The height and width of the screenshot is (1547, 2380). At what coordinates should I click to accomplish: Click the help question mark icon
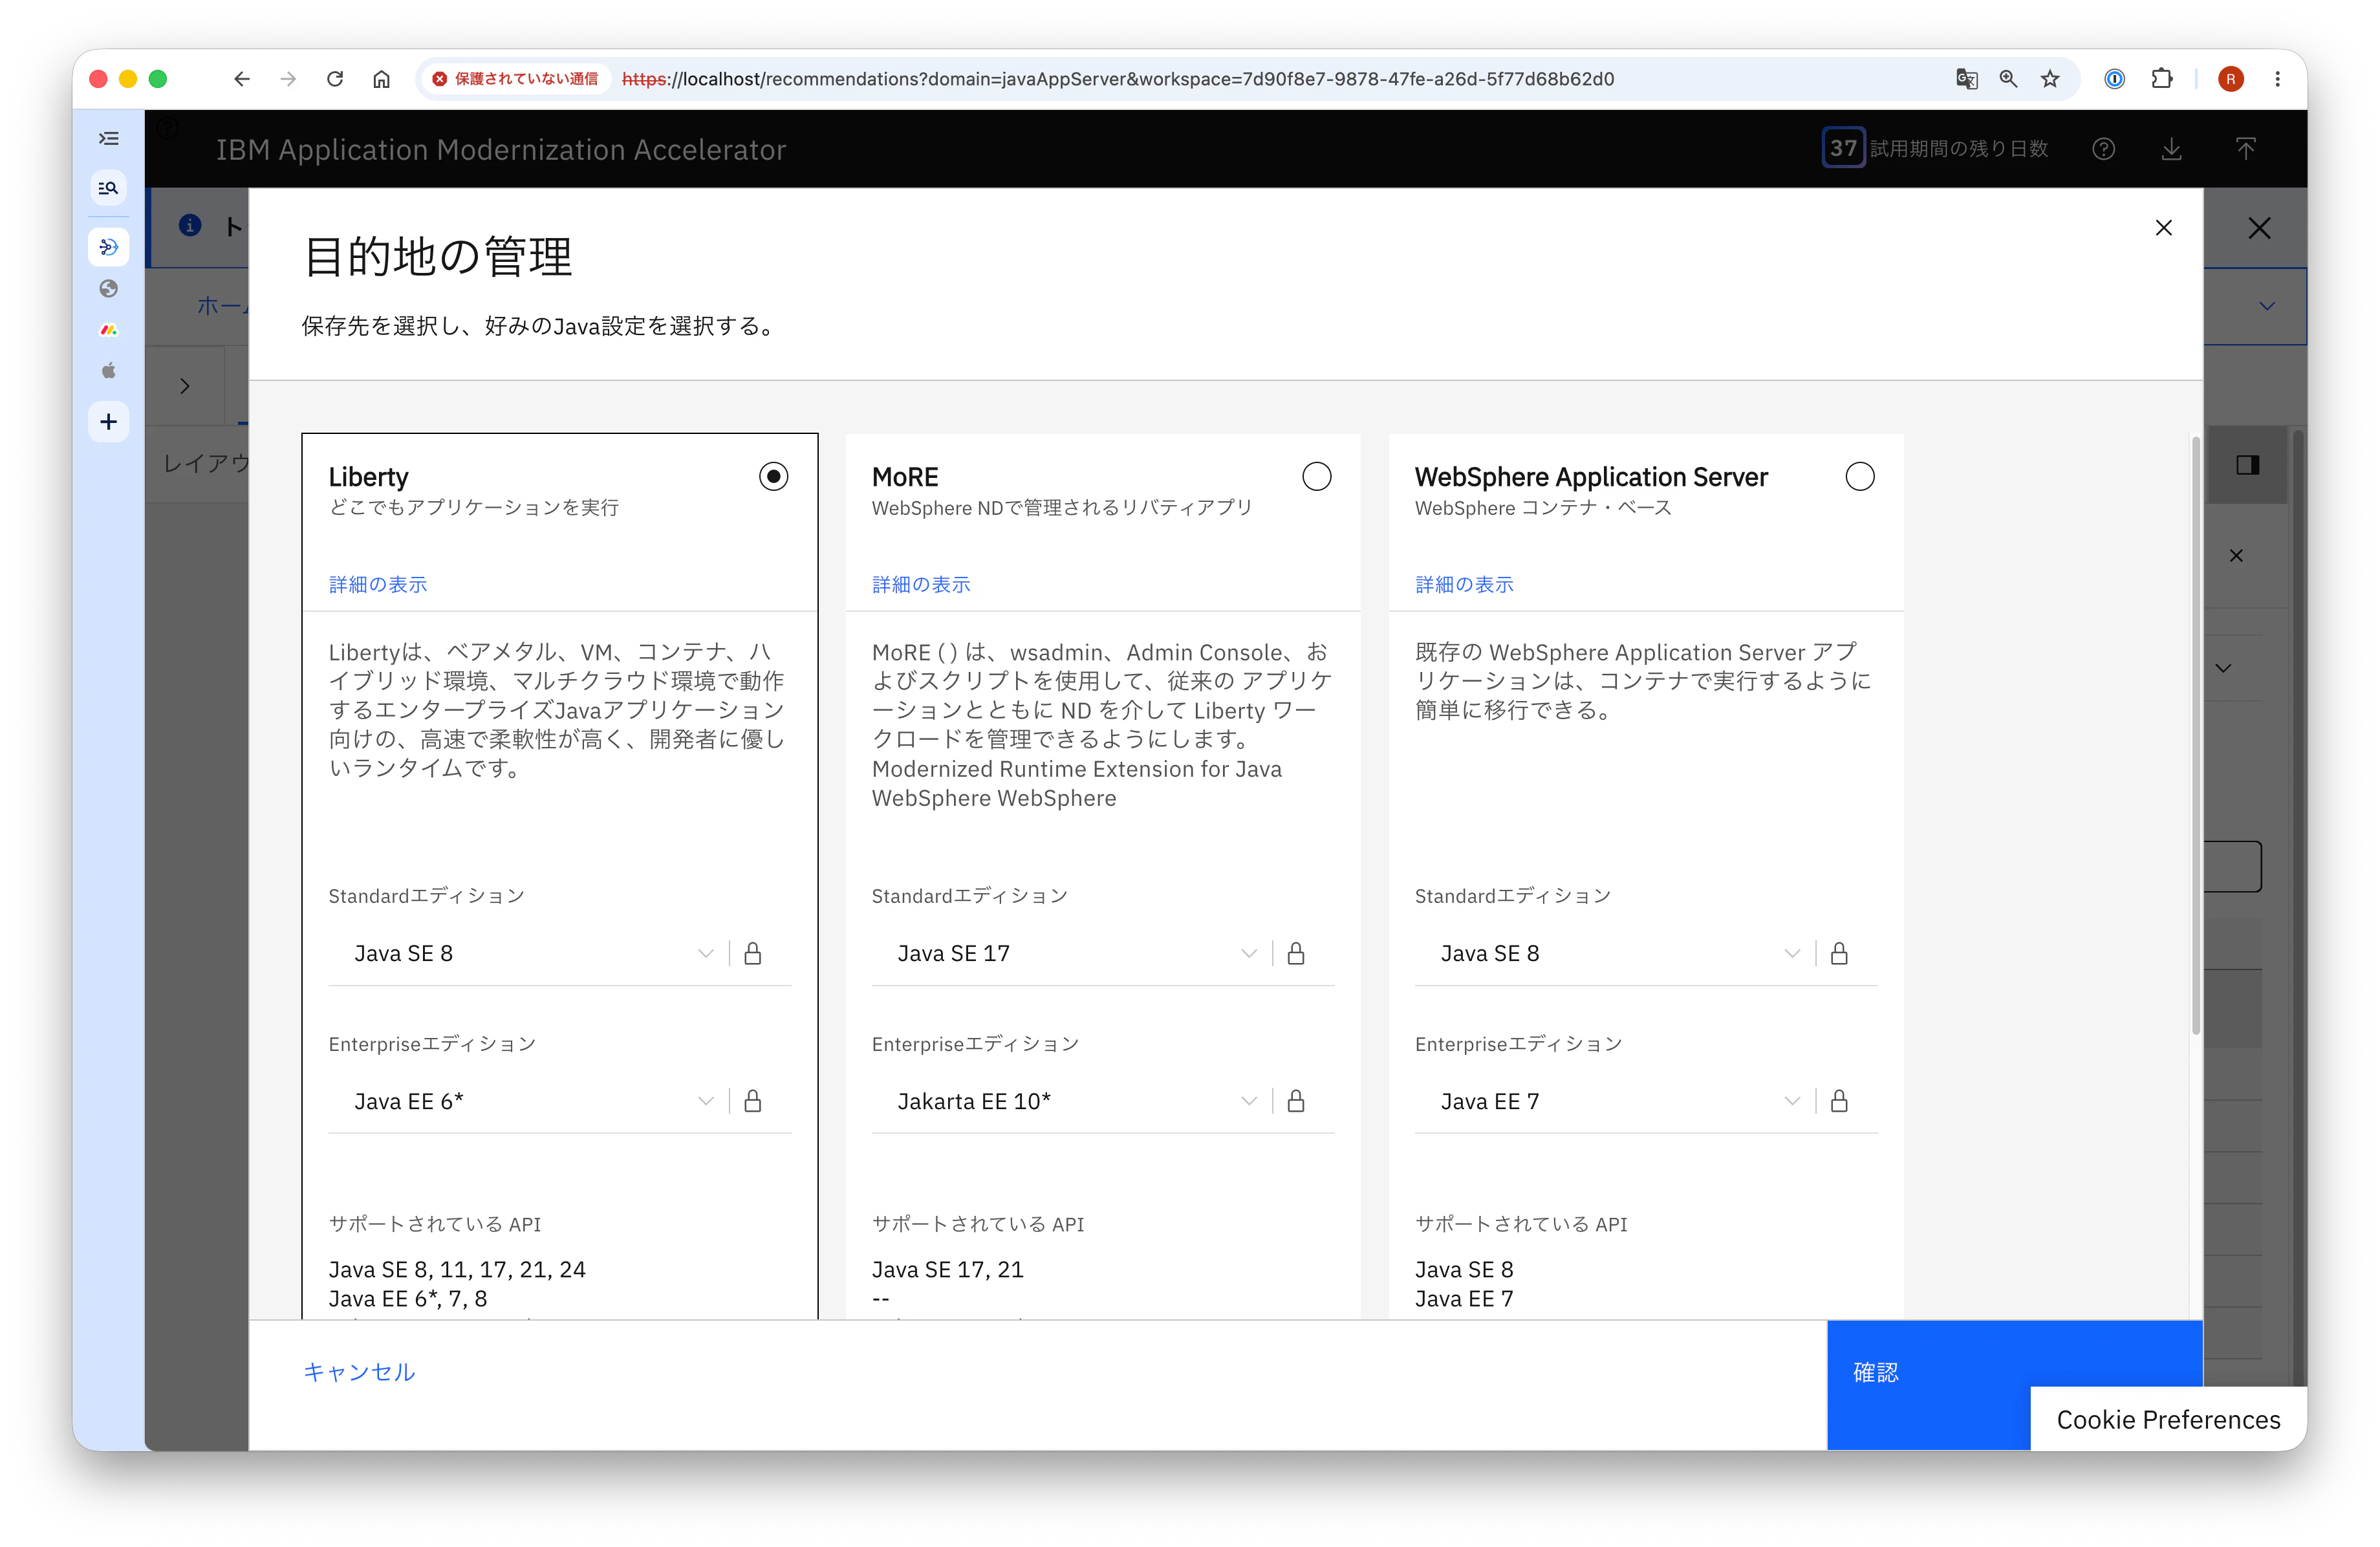[2104, 149]
